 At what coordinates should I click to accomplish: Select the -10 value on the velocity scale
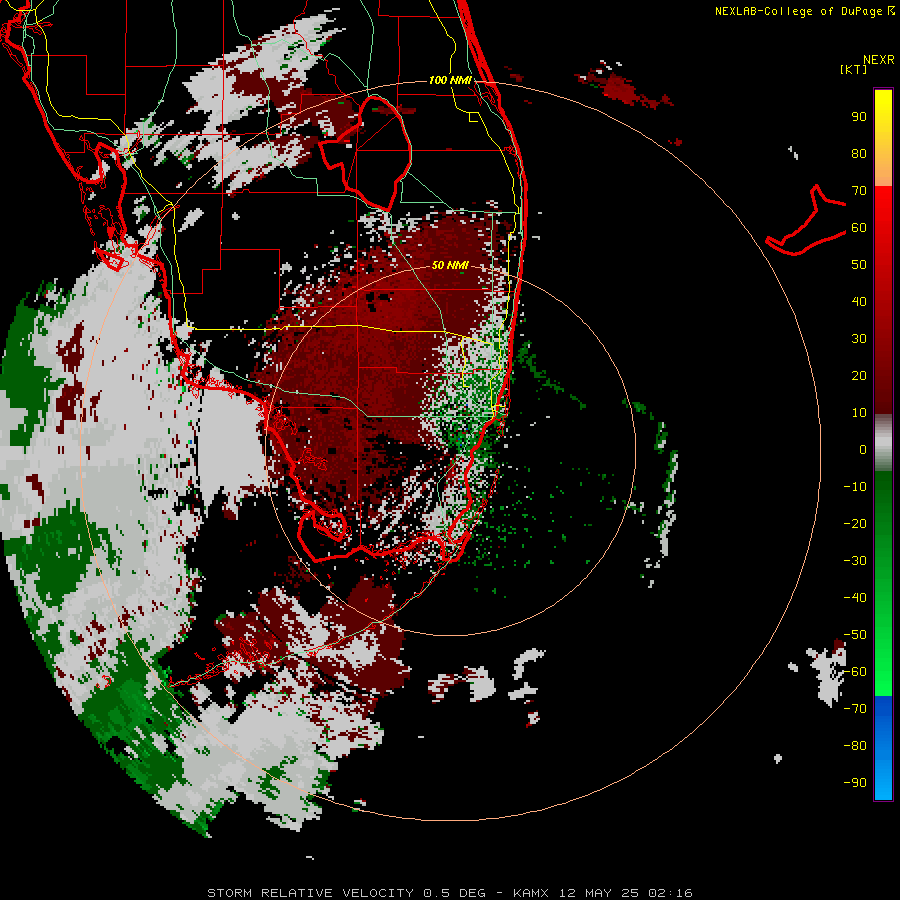pos(855,487)
